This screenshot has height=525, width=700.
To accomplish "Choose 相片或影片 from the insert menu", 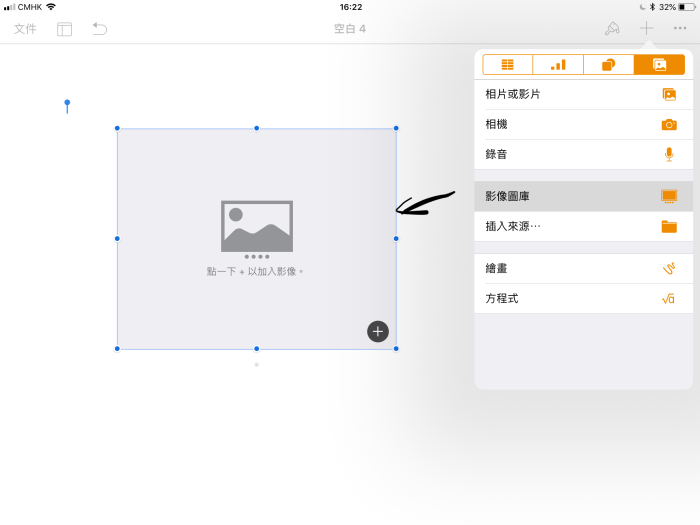I will click(x=582, y=95).
